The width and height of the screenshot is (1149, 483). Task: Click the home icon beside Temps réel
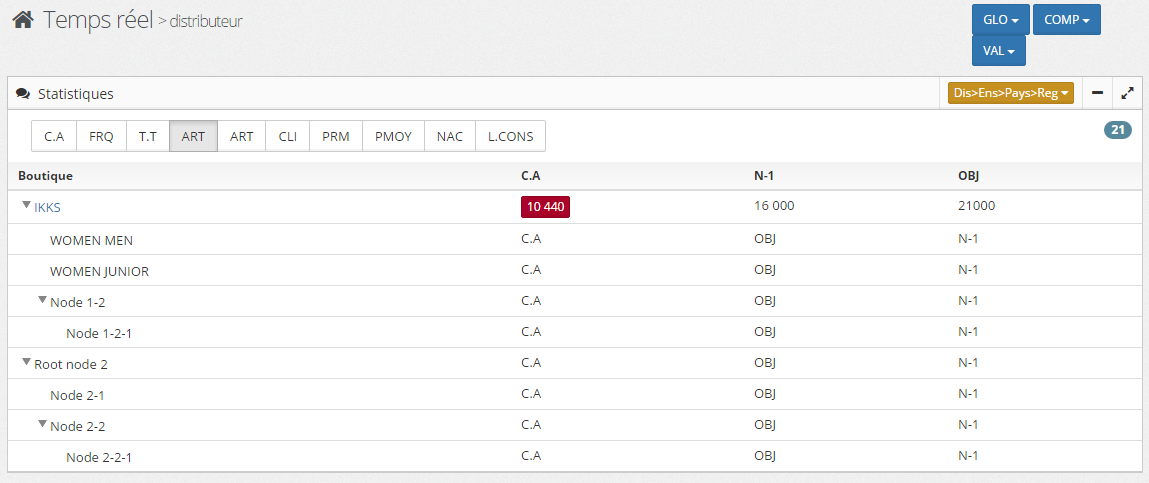pyautogui.click(x=22, y=20)
